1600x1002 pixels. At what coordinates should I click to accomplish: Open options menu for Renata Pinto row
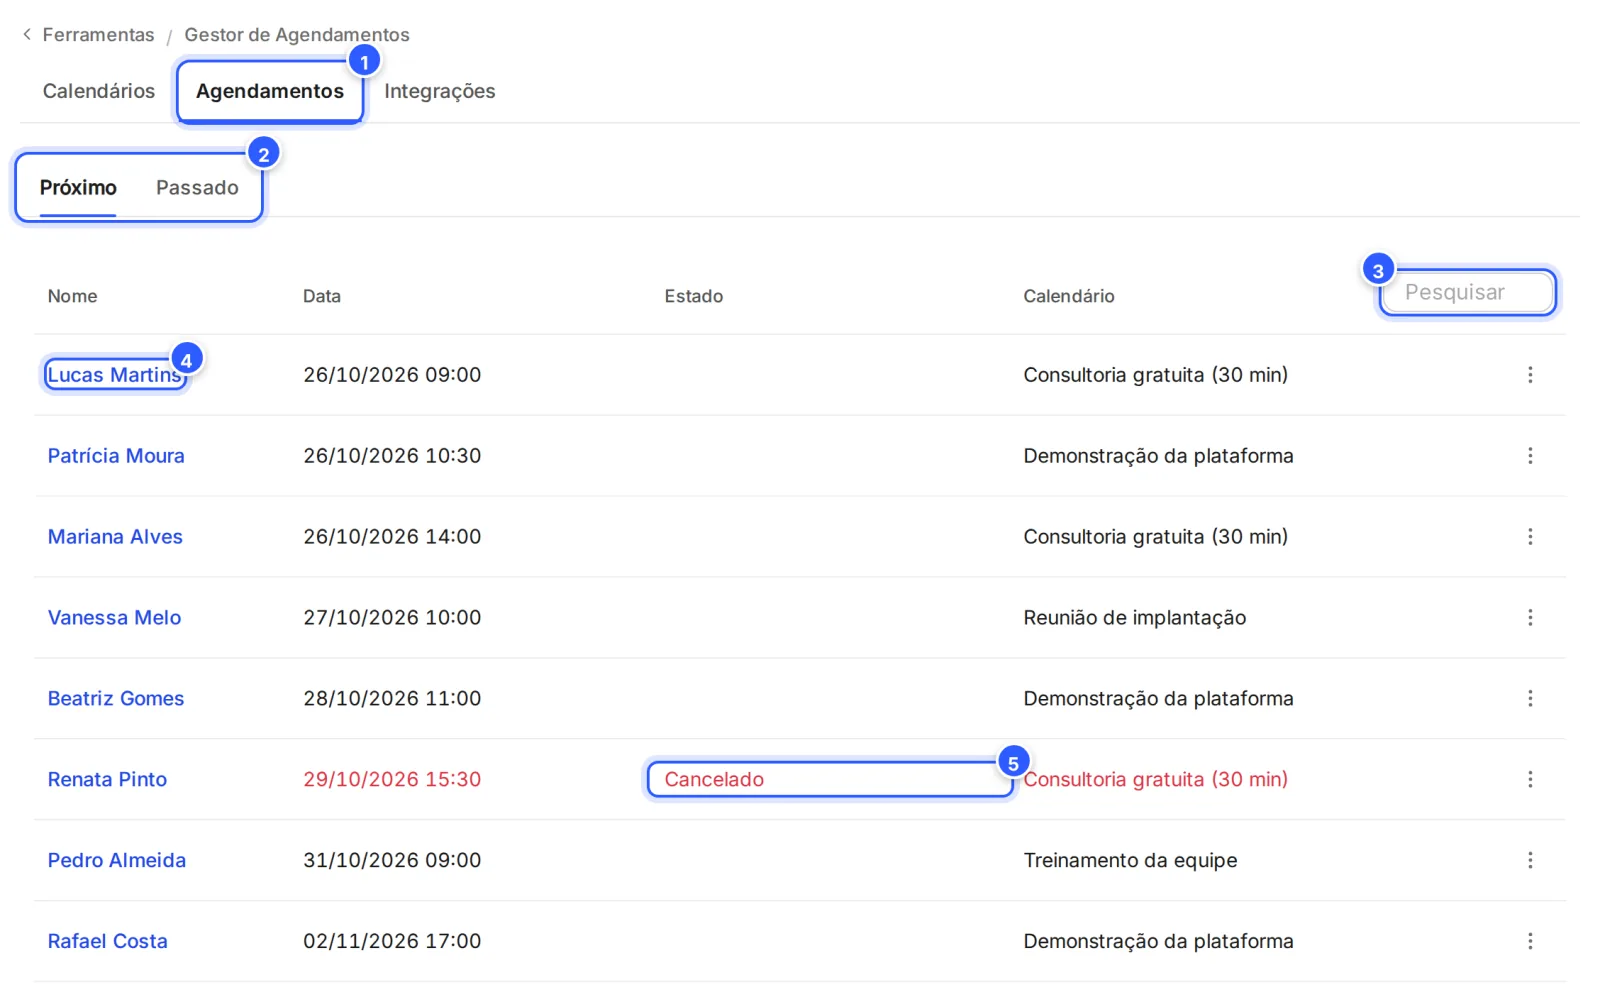[x=1530, y=780]
